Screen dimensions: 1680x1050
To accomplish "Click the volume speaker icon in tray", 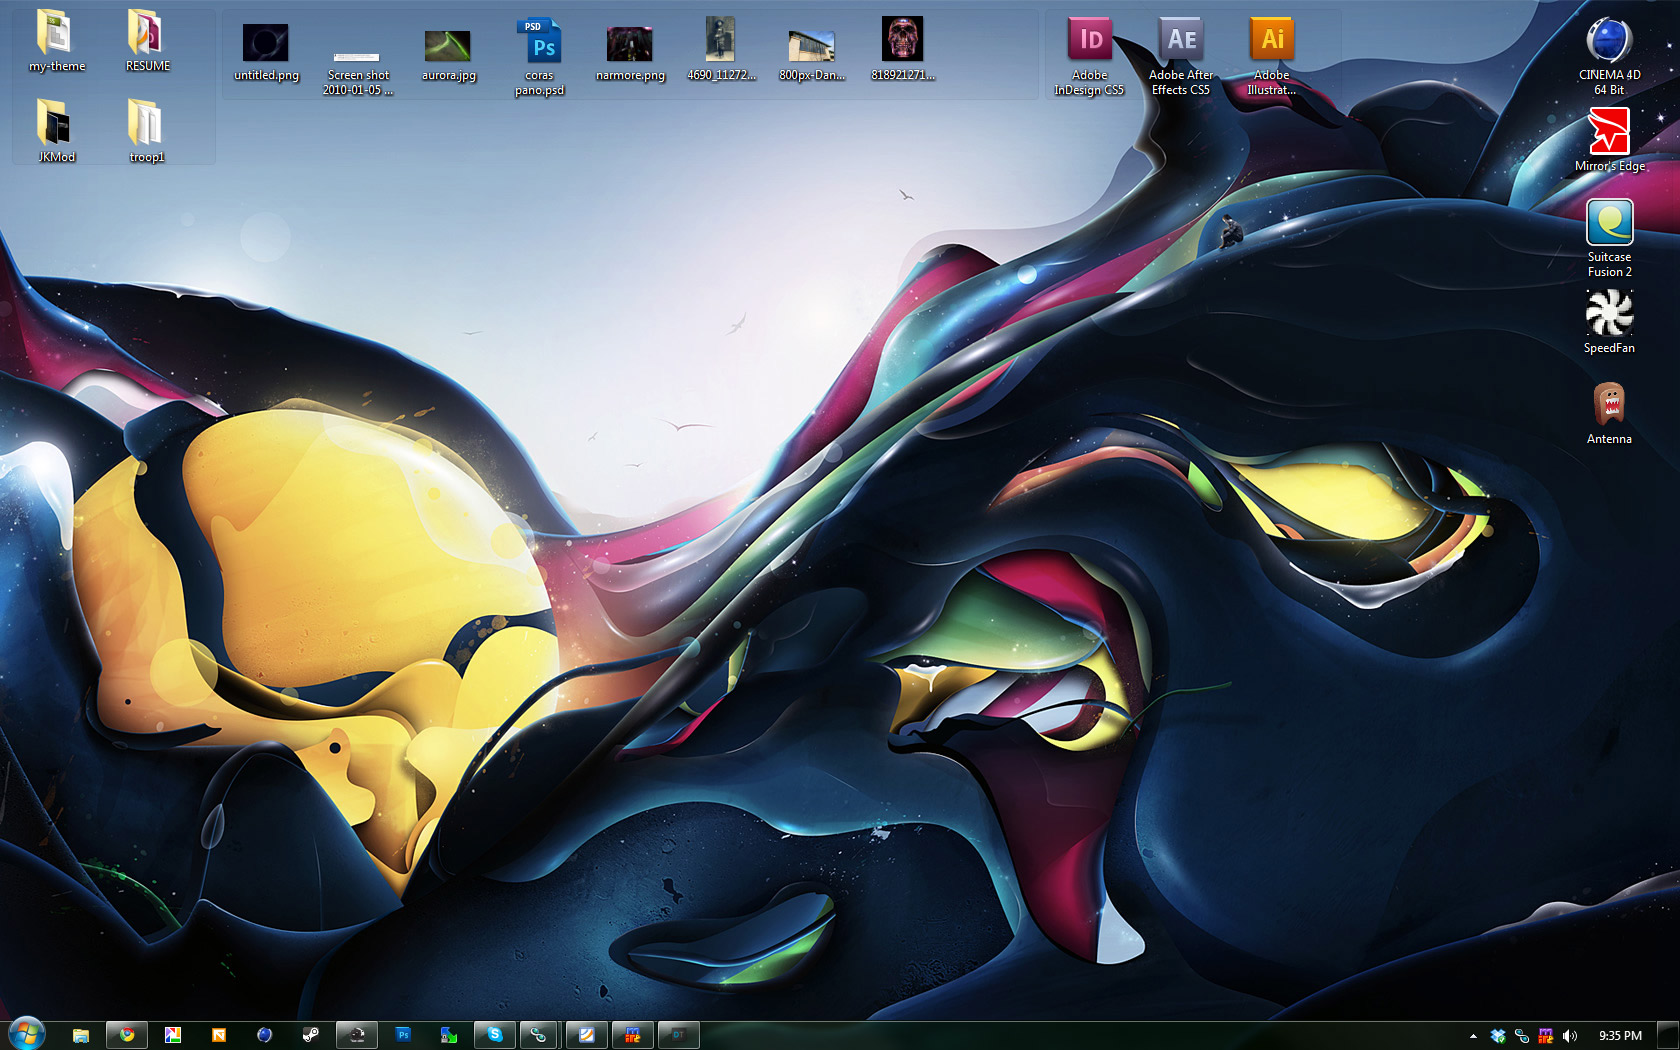I will [1570, 1036].
